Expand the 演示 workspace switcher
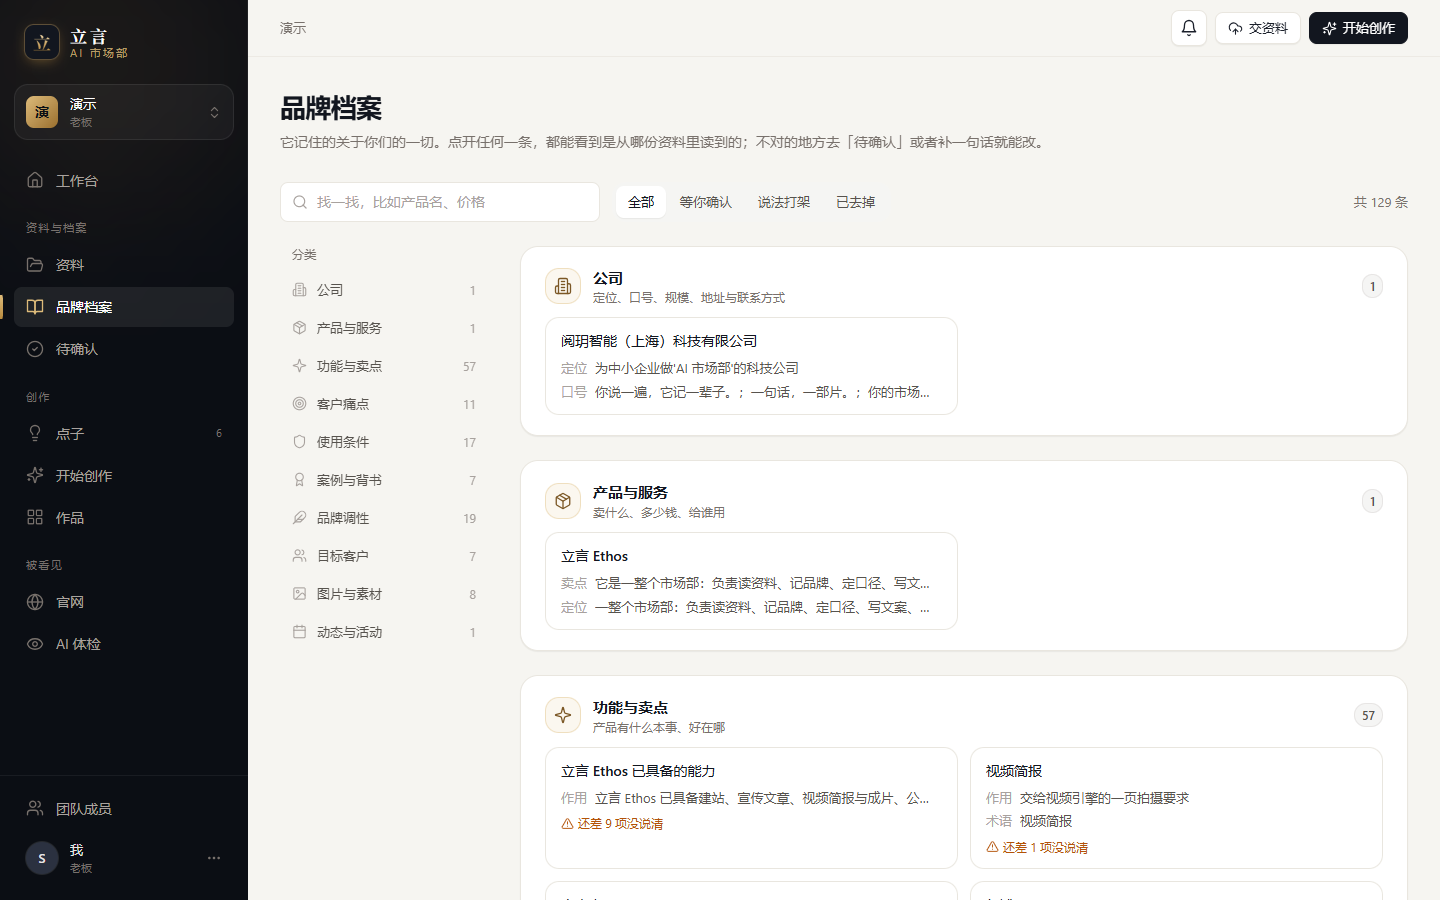The width and height of the screenshot is (1440, 900). [124, 112]
